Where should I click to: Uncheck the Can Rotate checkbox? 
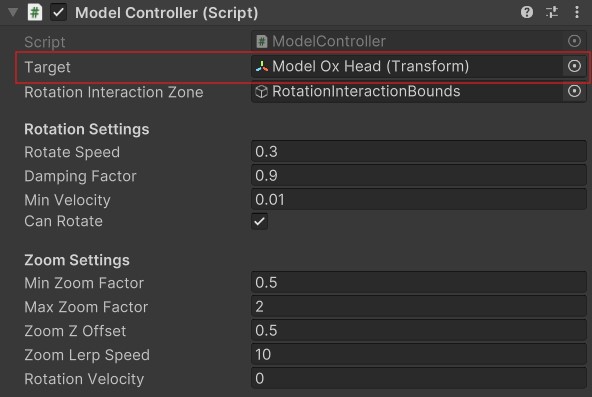tap(259, 221)
